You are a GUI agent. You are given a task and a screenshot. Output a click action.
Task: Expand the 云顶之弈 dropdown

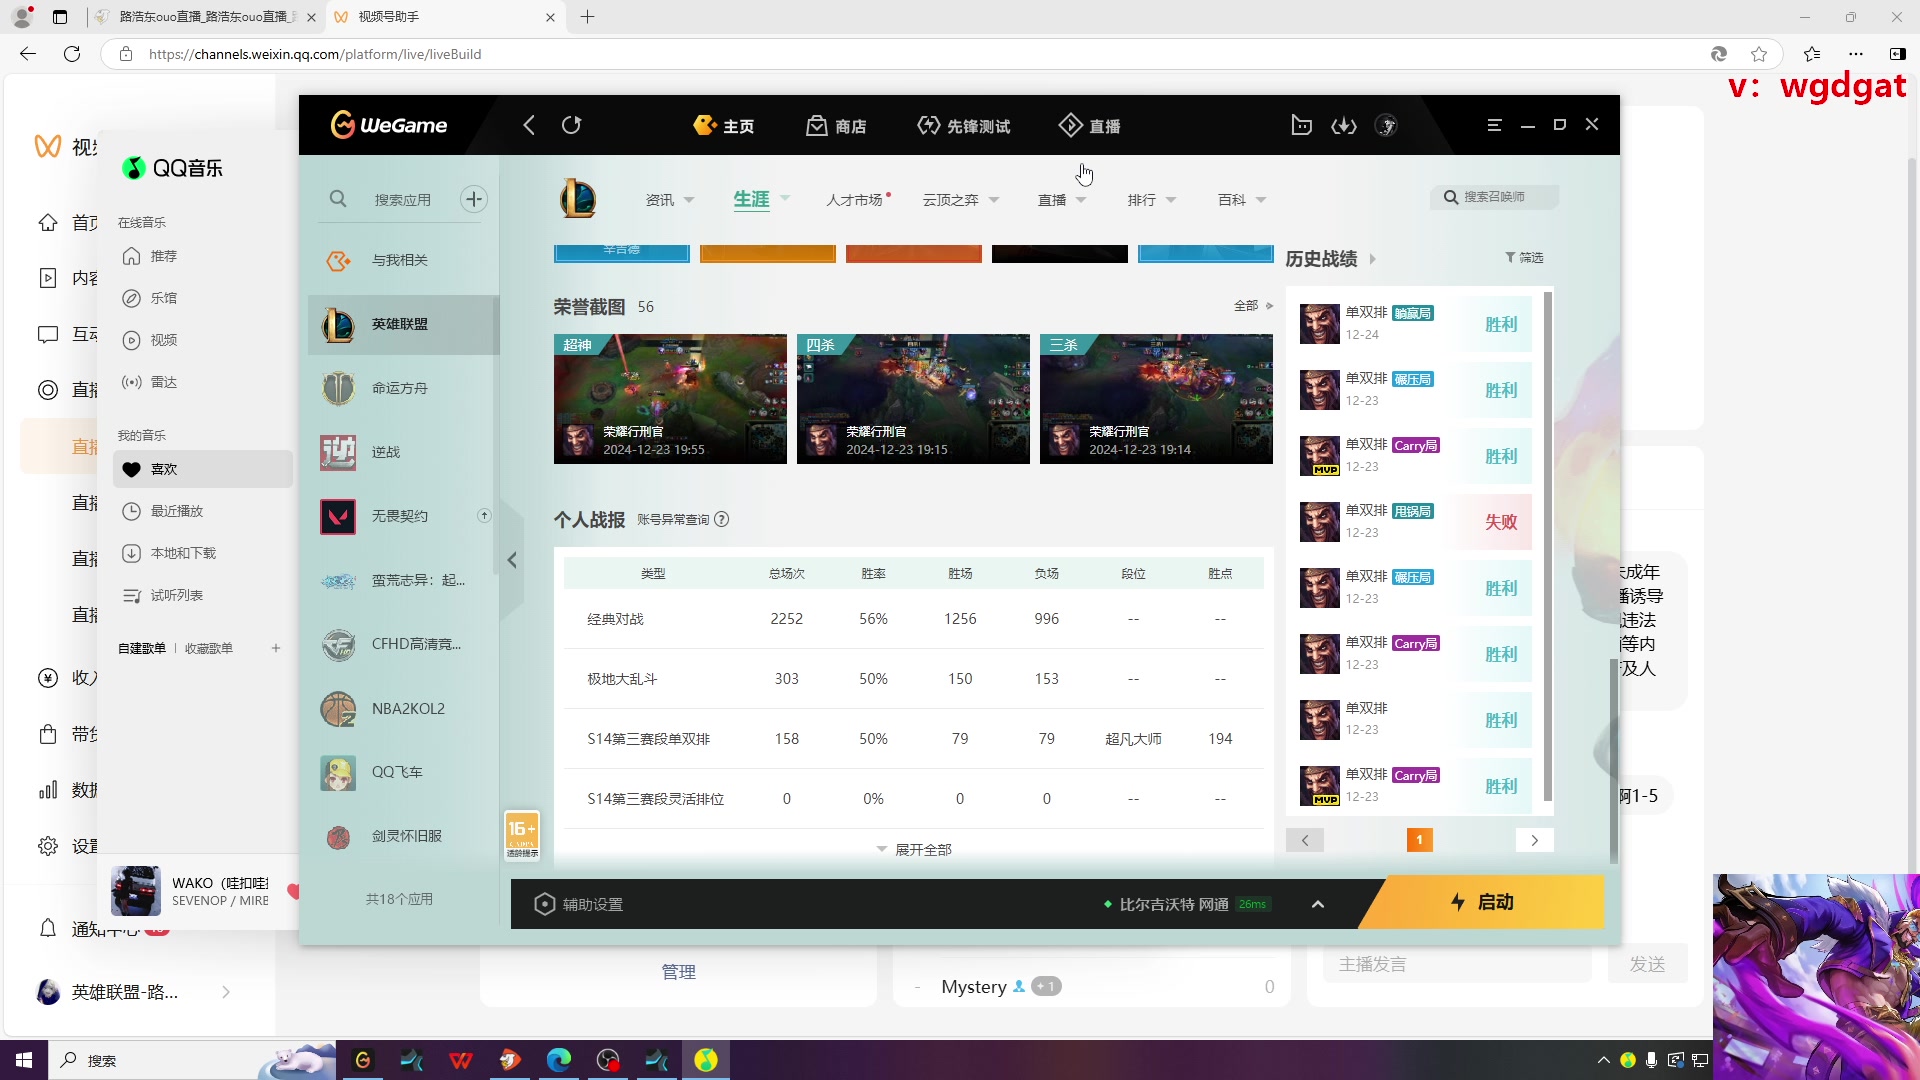click(x=994, y=200)
